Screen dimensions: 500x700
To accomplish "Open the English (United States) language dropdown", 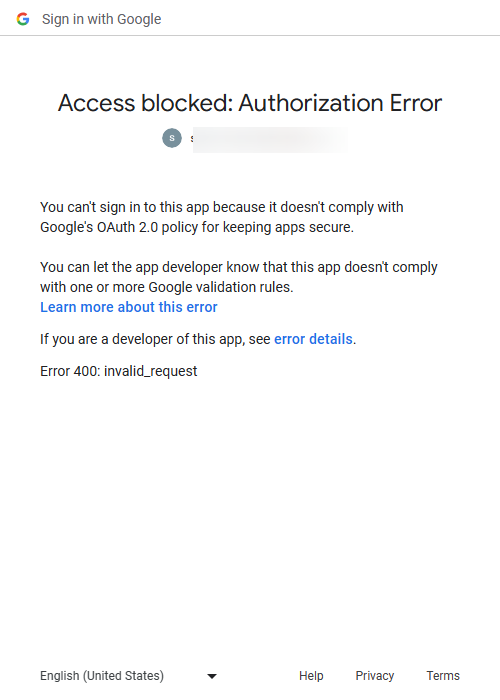I will tap(129, 676).
